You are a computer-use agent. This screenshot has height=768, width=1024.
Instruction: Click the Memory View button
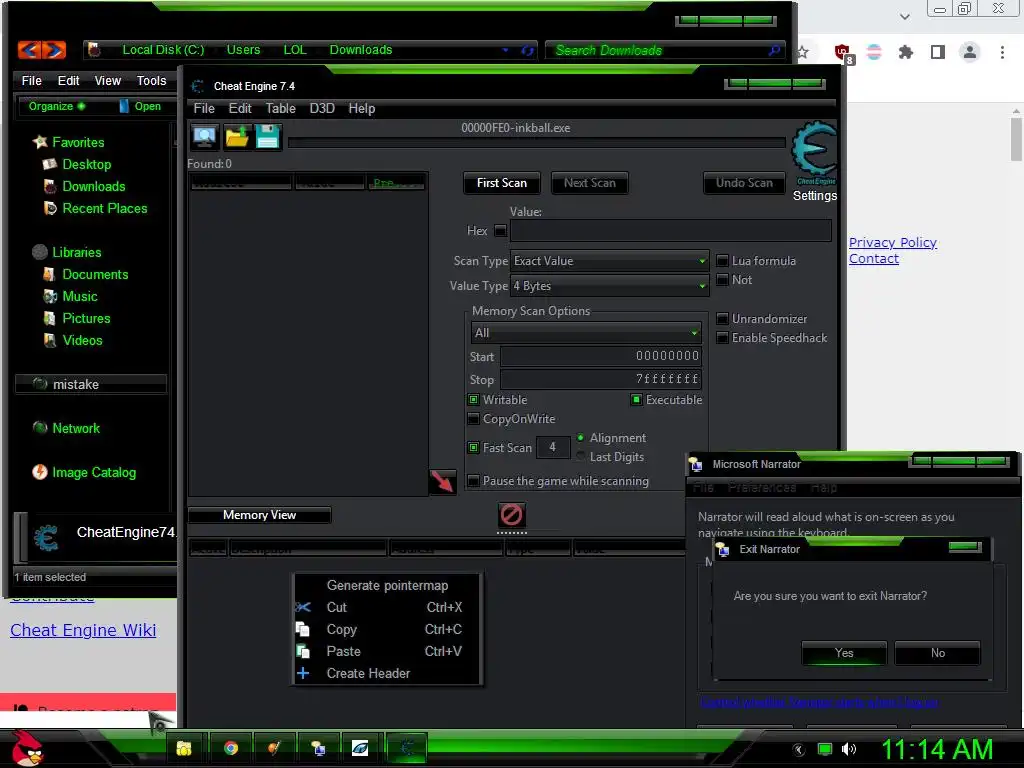(x=259, y=515)
